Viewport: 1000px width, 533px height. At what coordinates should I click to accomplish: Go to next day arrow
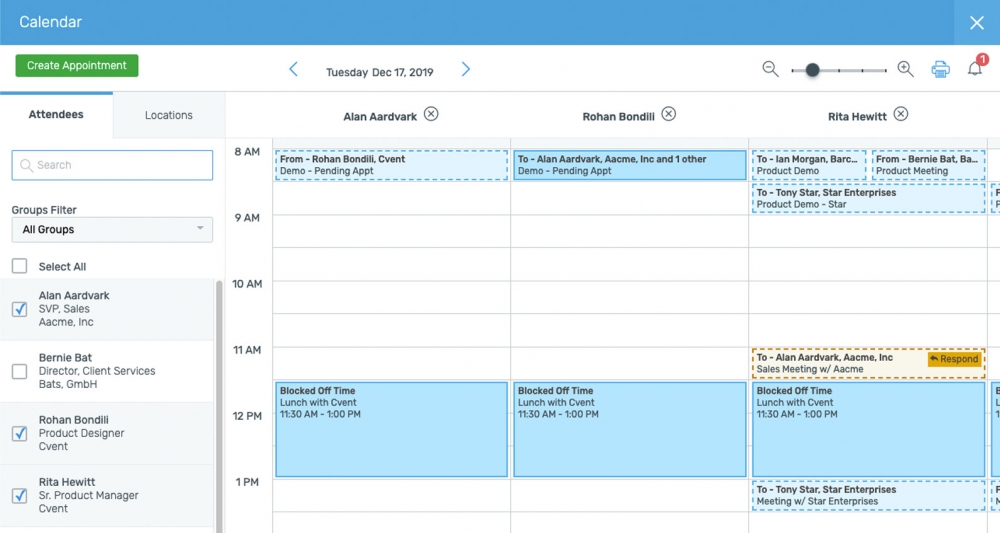point(466,69)
